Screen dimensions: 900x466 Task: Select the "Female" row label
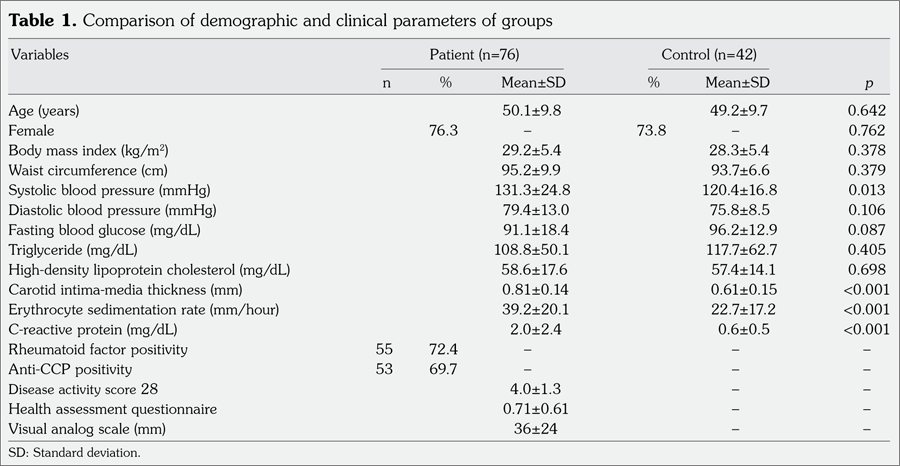tap(31, 130)
